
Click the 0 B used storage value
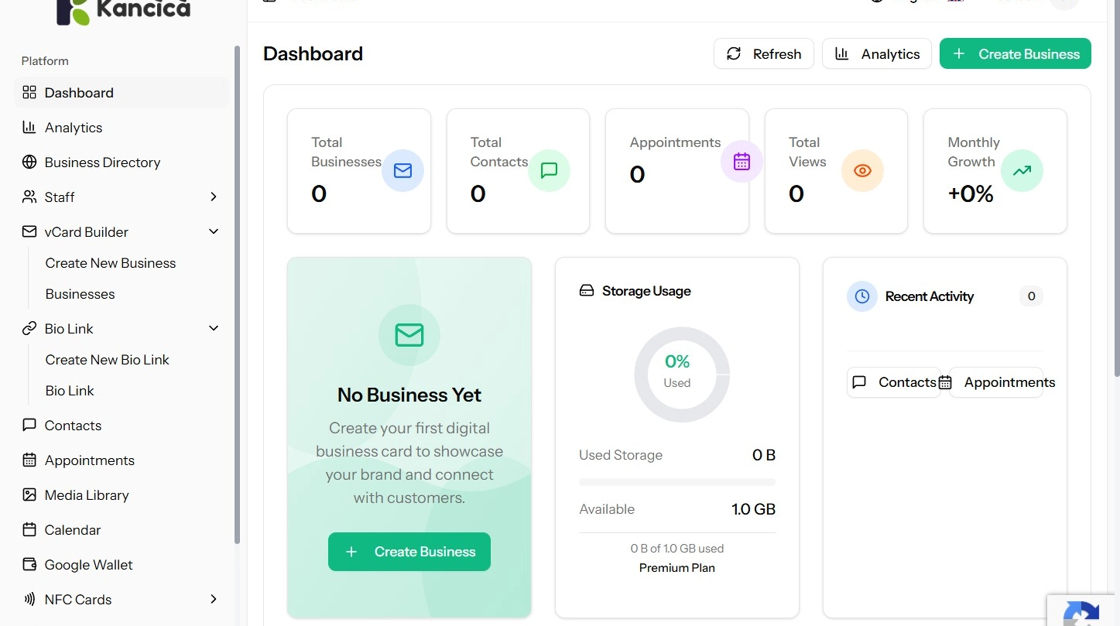click(x=764, y=454)
